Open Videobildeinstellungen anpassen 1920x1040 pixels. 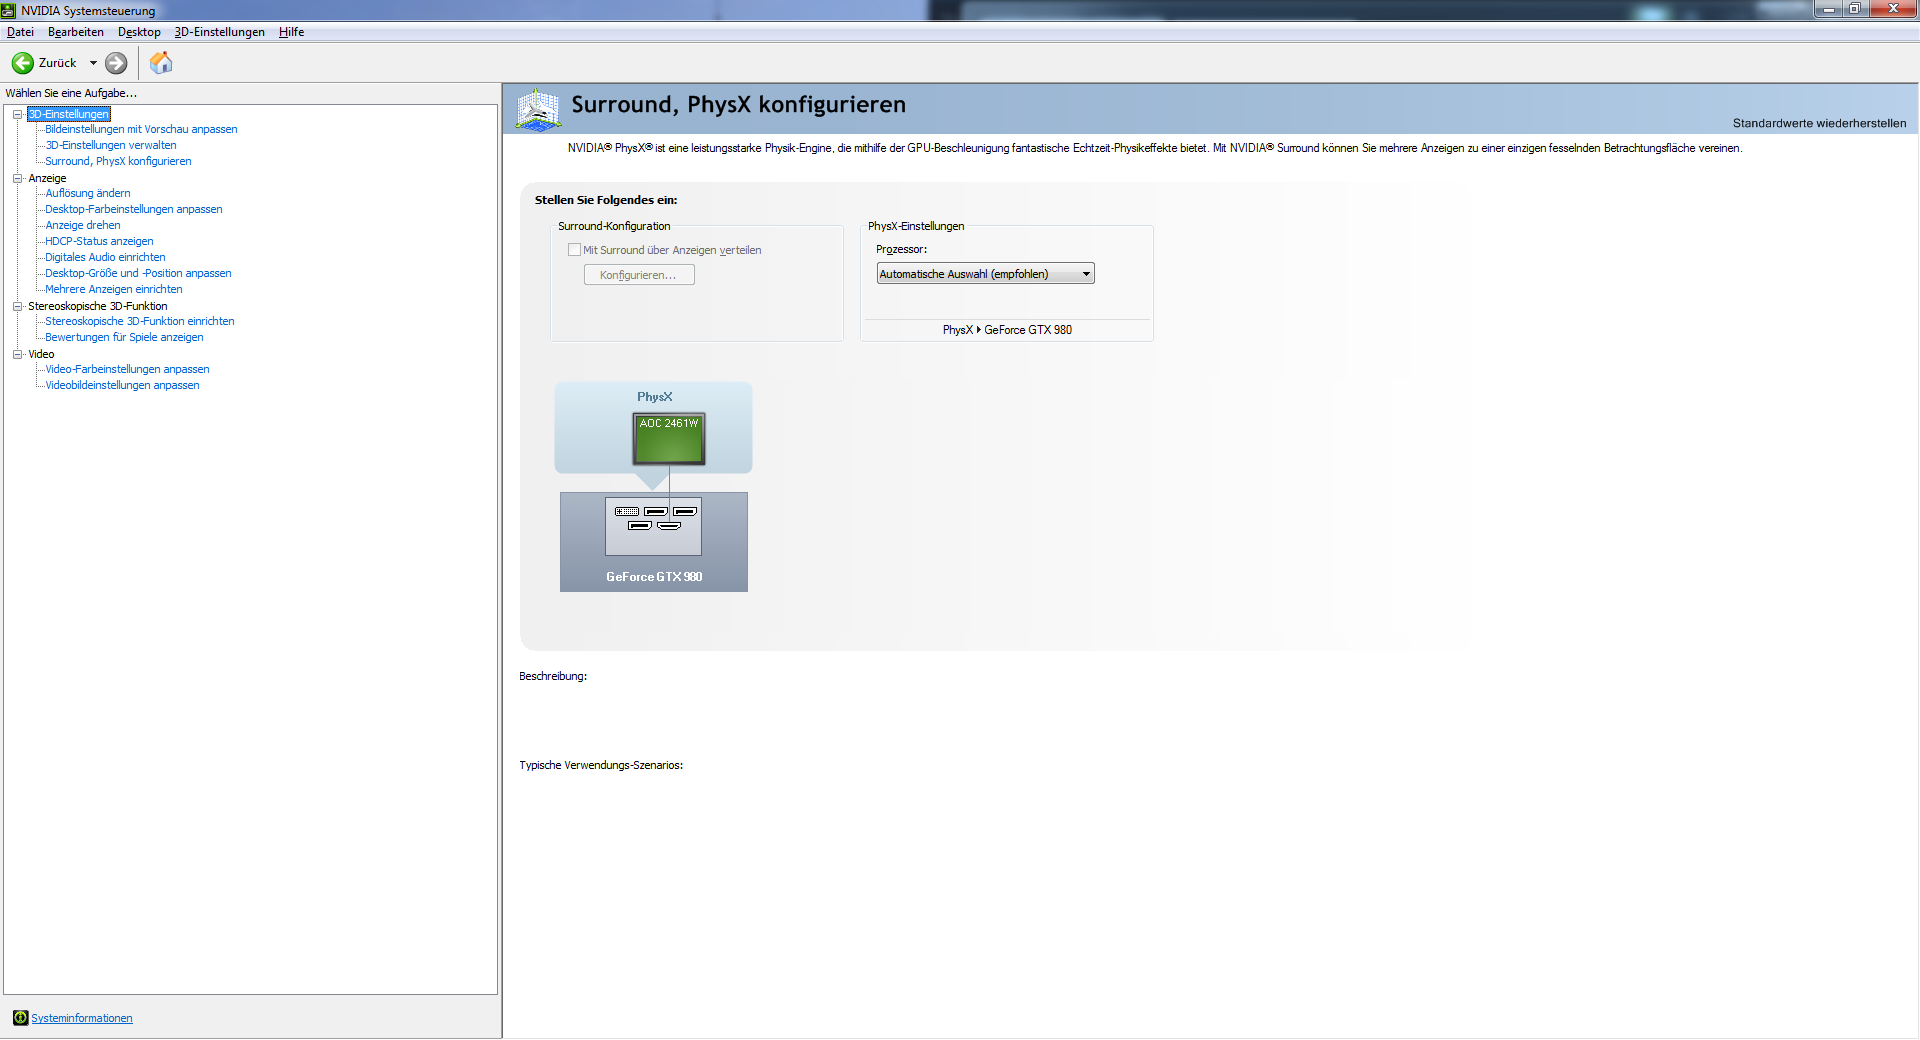pyautogui.click(x=122, y=385)
